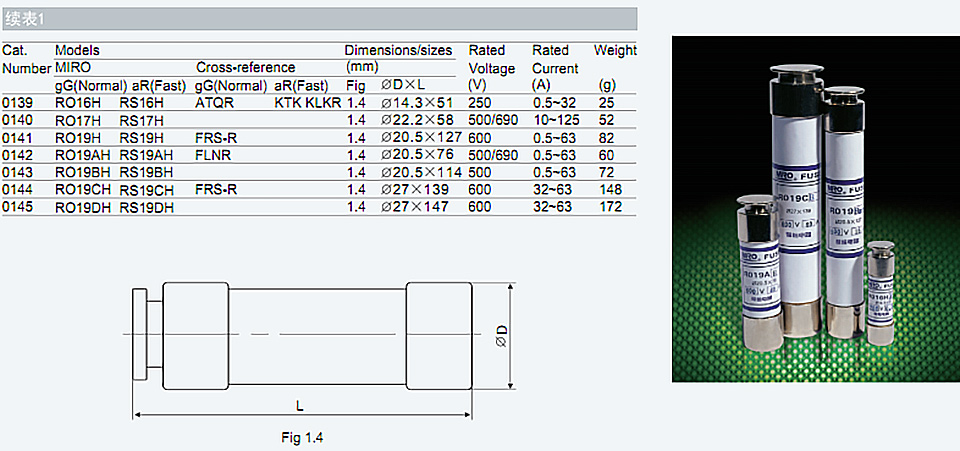Click the ATQR cross-reference cell
Screen dimensions: 960x451
point(214,103)
